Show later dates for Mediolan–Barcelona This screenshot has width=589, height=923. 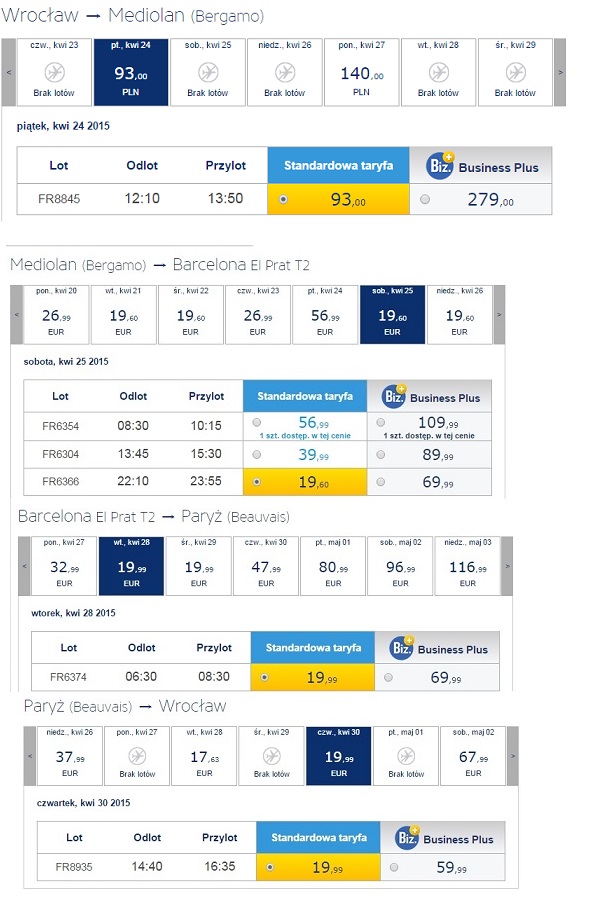click(x=499, y=315)
